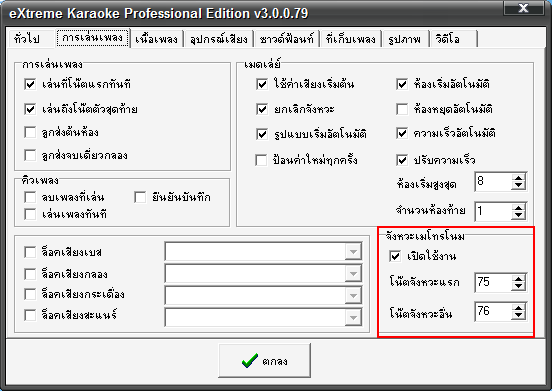552x391 pixels.
Task: Decrease จำนวนห้องท้าย with down arrow
Action: coord(518,215)
